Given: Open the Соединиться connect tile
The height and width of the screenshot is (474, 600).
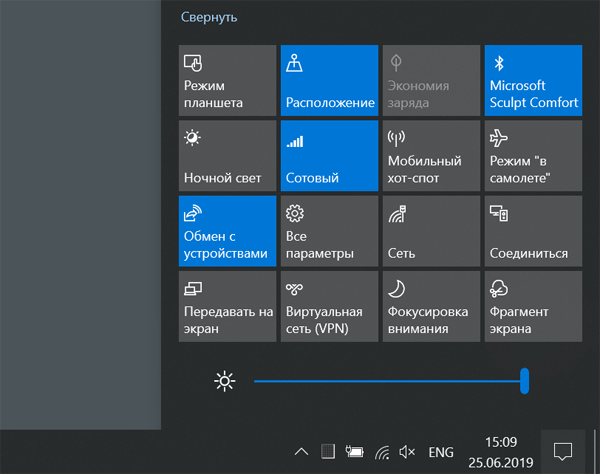Looking at the screenshot, I should pyautogui.click(x=533, y=231).
